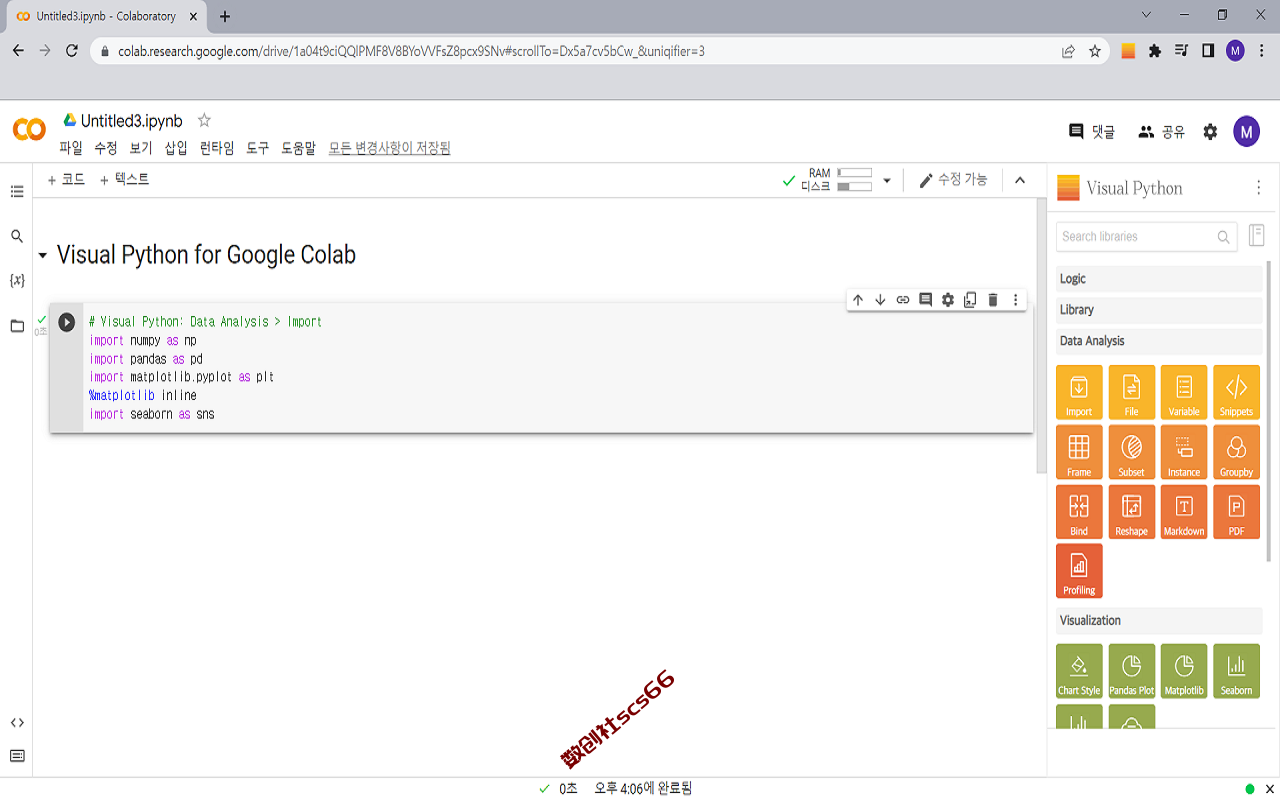Viewport: 1280px width, 800px height.
Task: Open the Chart Style tool
Action: point(1079,671)
